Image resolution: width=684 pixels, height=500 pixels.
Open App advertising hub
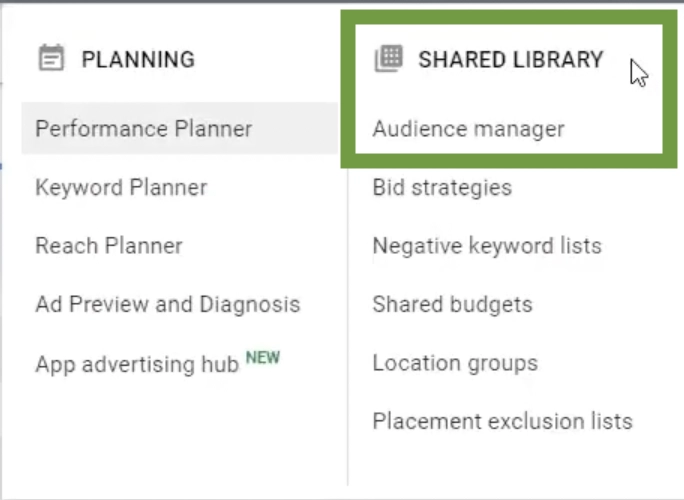(137, 364)
